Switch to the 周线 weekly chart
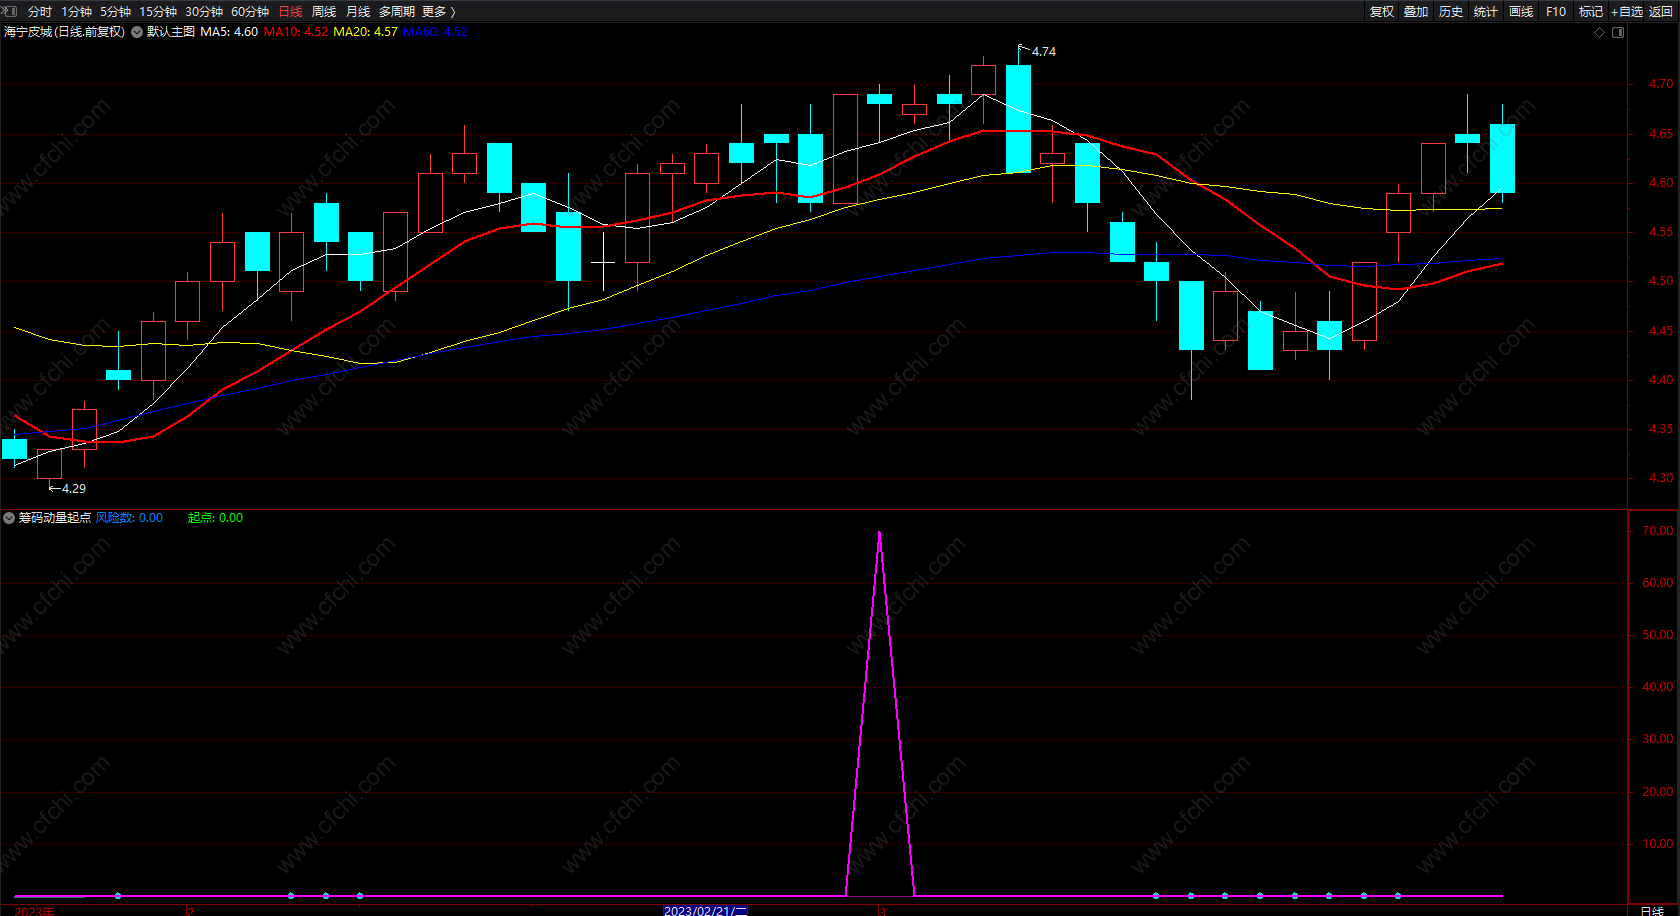The image size is (1680, 916). [324, 11]
